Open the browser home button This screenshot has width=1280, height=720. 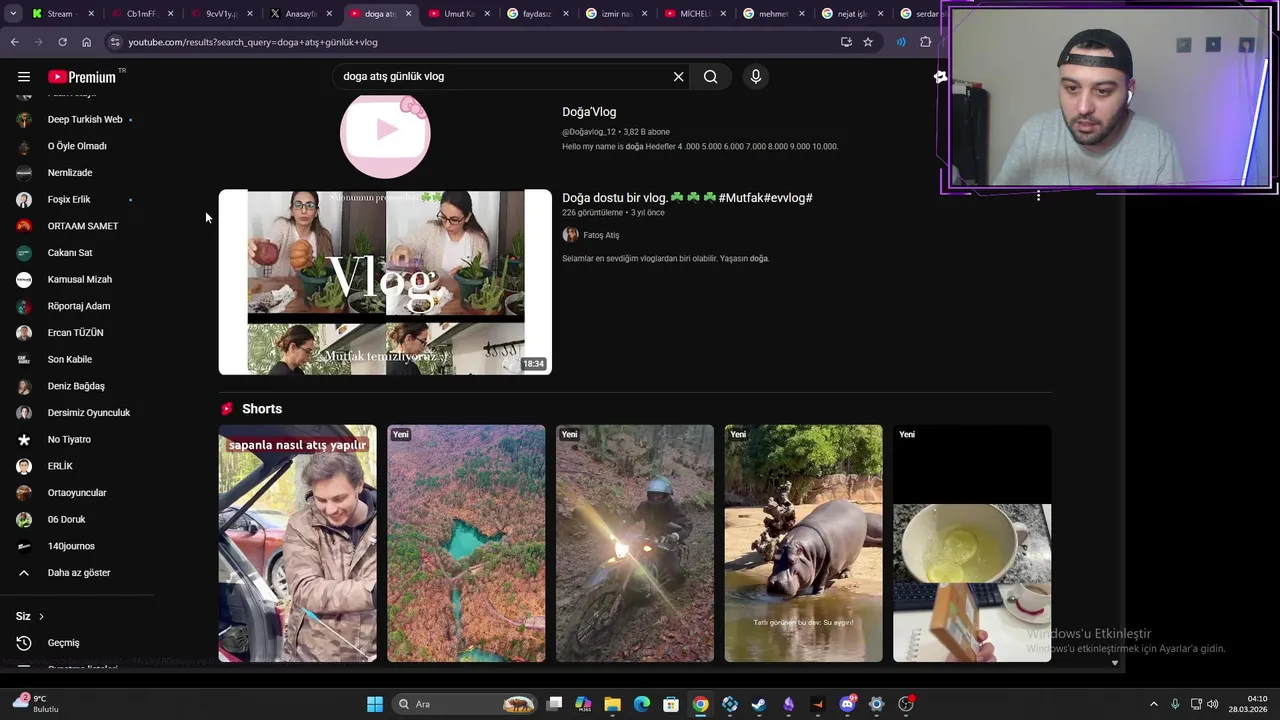[x=86, y=42]
